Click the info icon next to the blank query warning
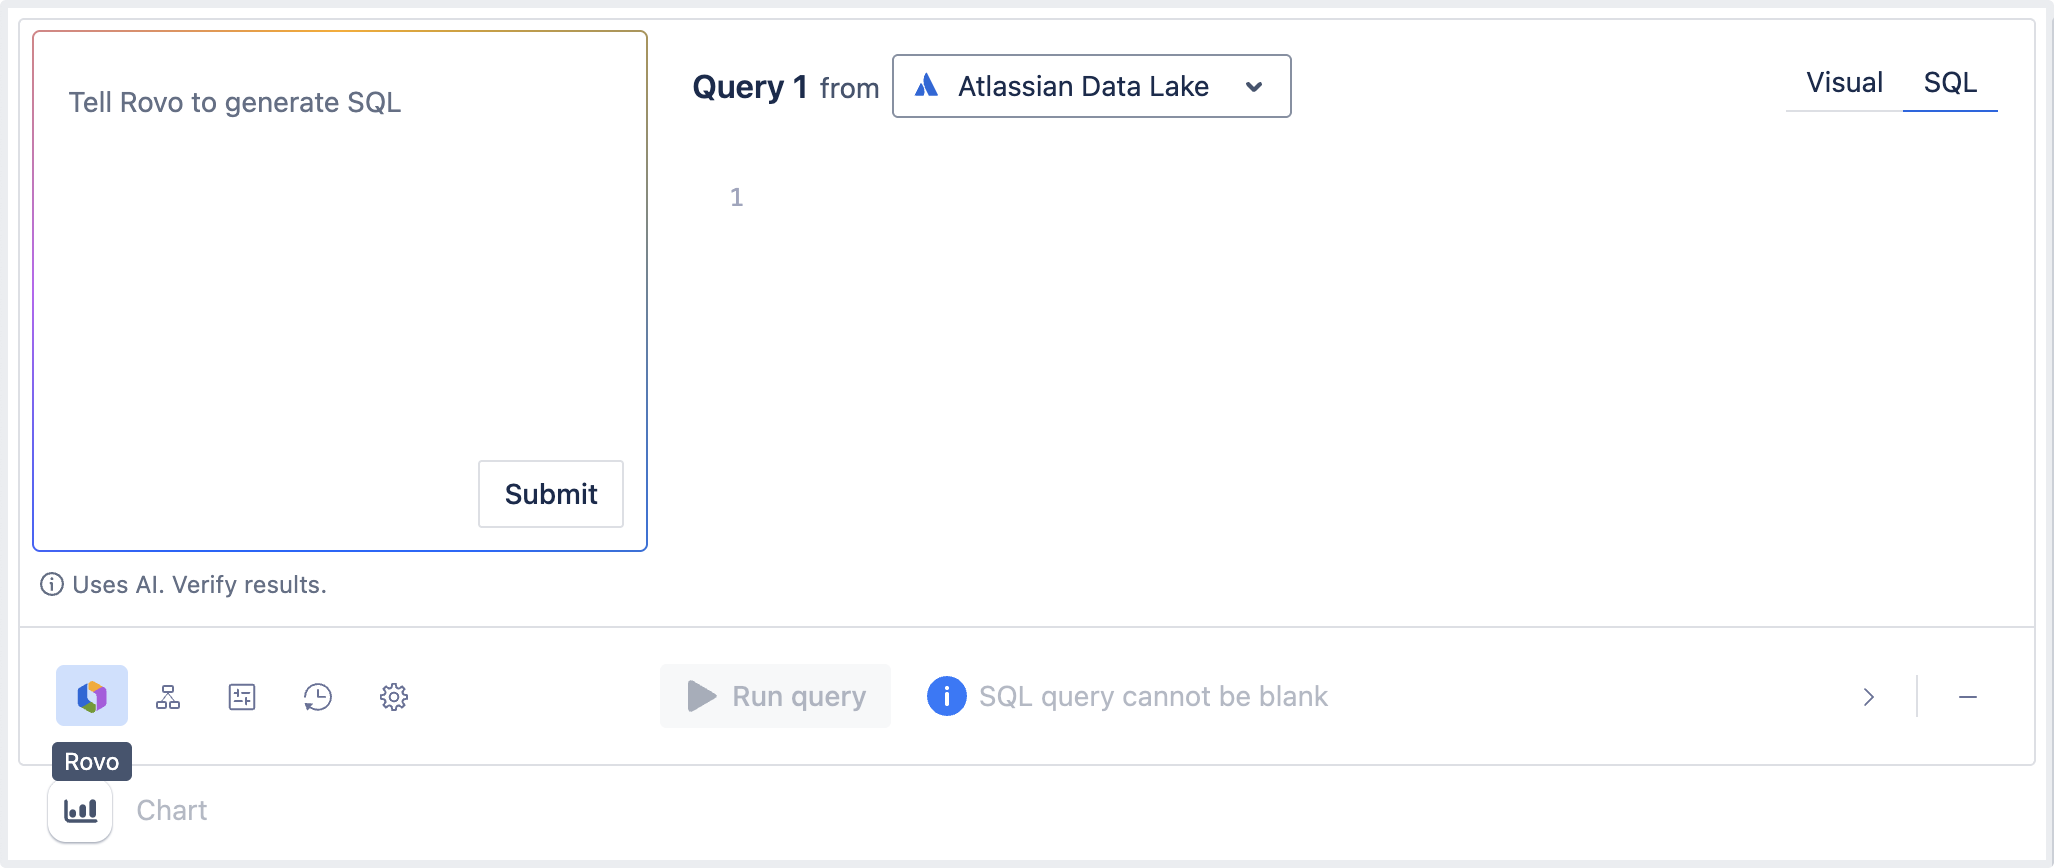The image size is (2054, 868). click(x=944, y=696)
